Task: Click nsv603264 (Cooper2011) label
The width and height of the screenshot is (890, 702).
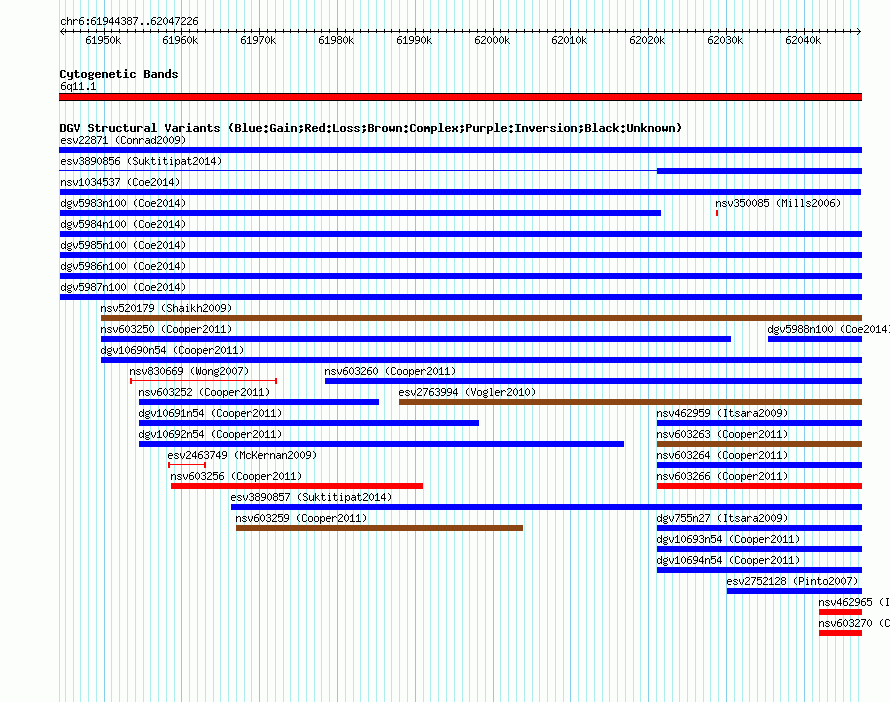Action: click(x=722, y=455)
